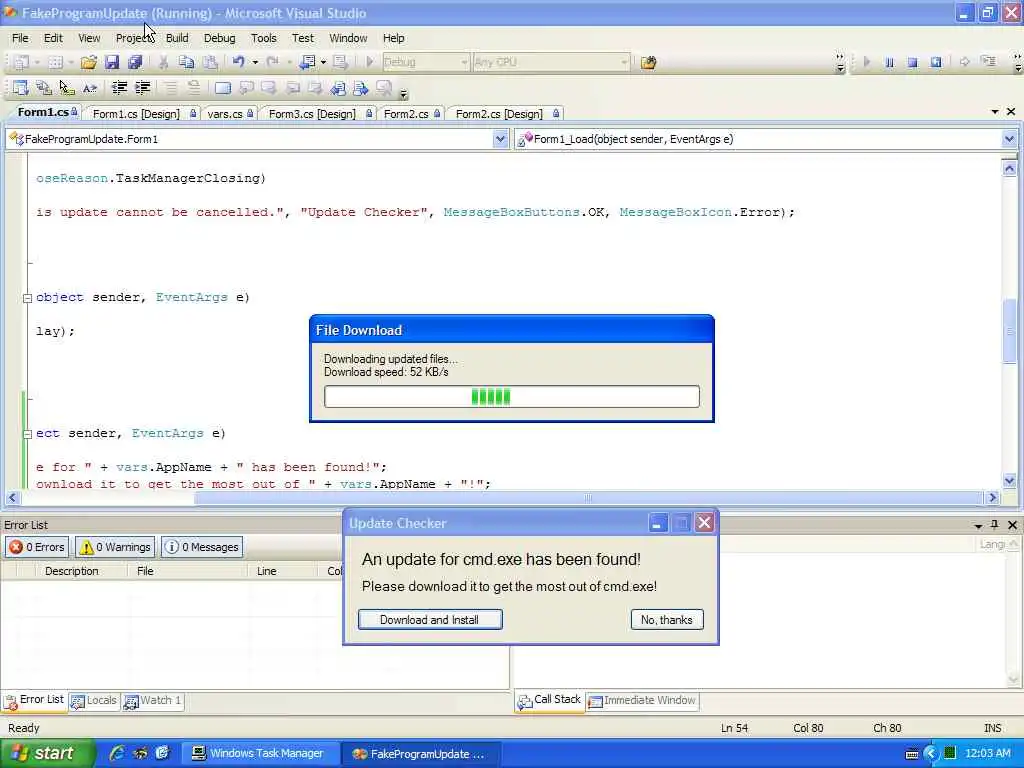This screenshot has height=768, width=1024.
Task: Pause debugging with the Break All icon
Action: (889, 62)
